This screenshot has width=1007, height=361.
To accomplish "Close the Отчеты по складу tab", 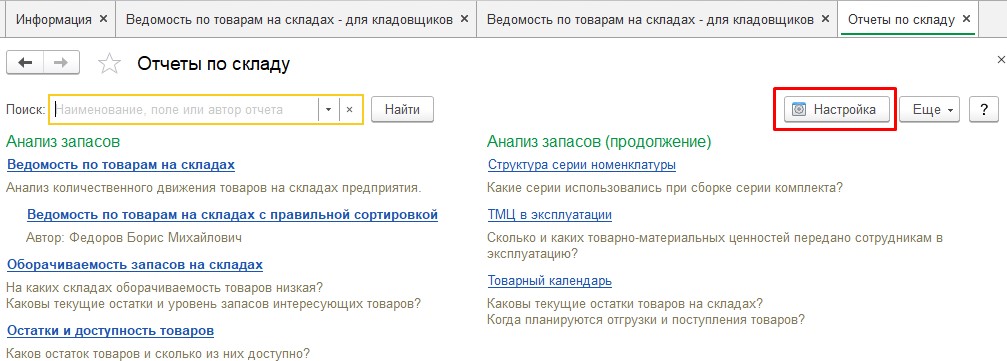I will point(966,19).
